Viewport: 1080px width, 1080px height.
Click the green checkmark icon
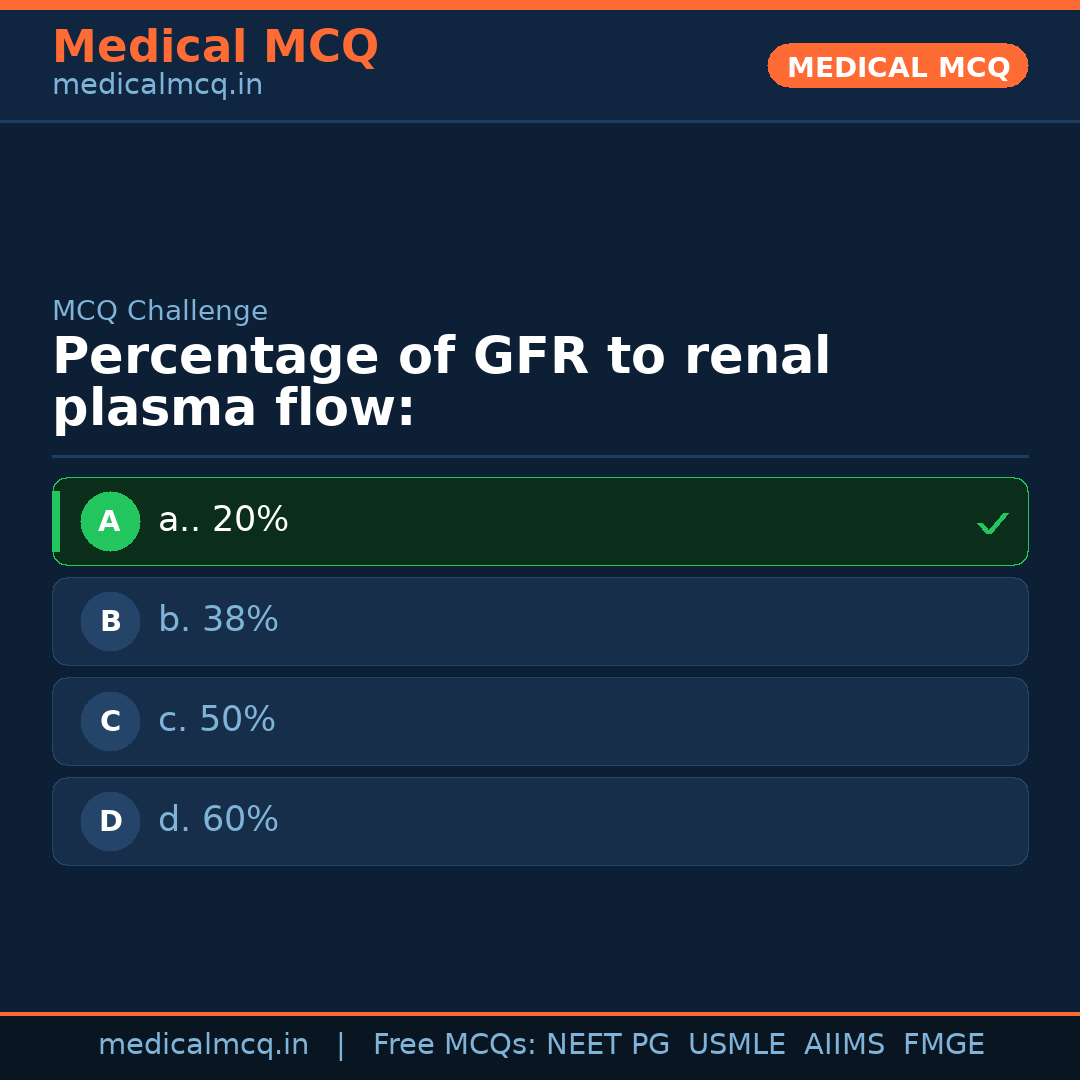992,523
